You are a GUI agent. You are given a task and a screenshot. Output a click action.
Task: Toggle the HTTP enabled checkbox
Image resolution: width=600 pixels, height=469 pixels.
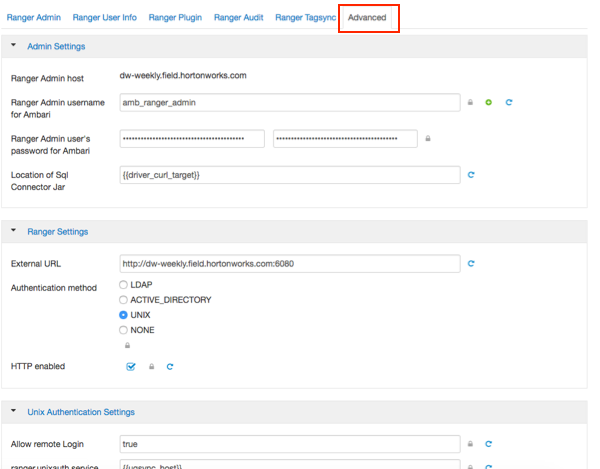coord(130,366)
